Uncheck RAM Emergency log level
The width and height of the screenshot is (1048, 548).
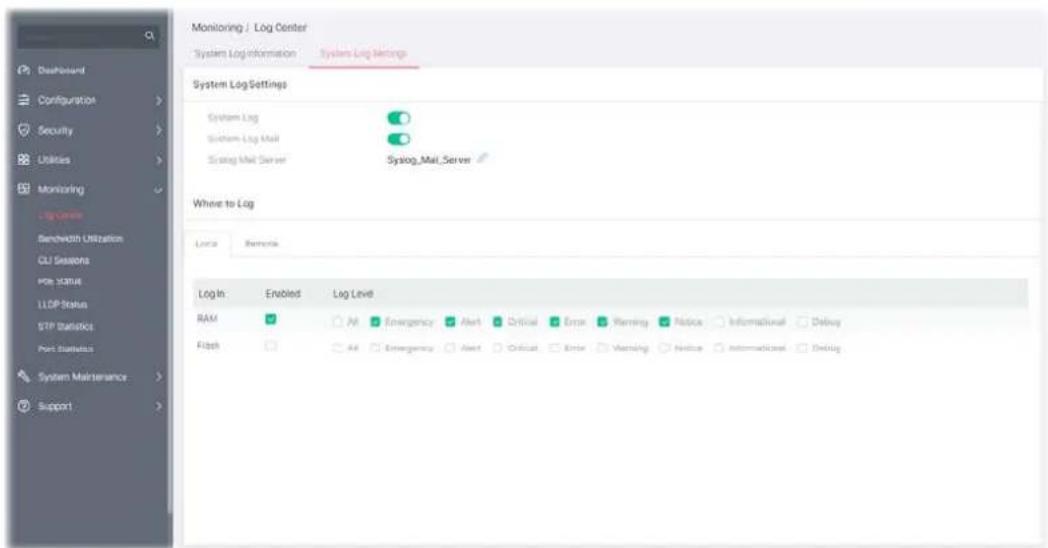(x=376, y=321)
